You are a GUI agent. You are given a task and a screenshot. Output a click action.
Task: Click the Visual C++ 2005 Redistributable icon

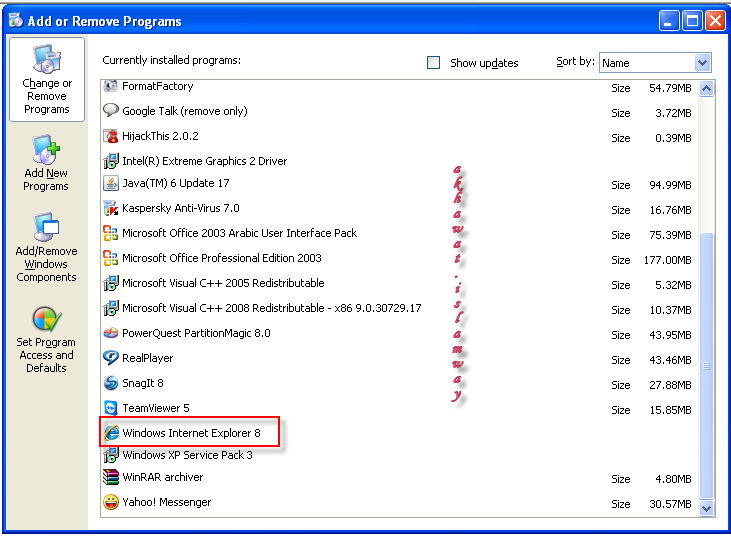[x=110, y=283]
